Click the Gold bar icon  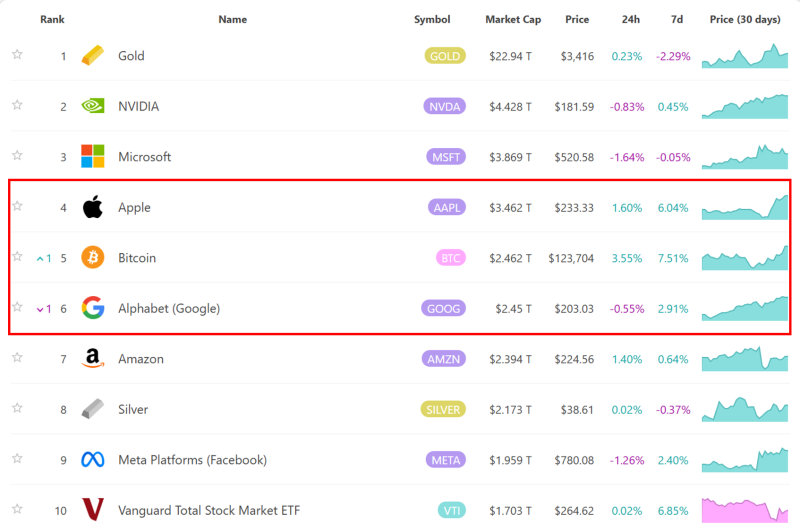coord(92,56)
